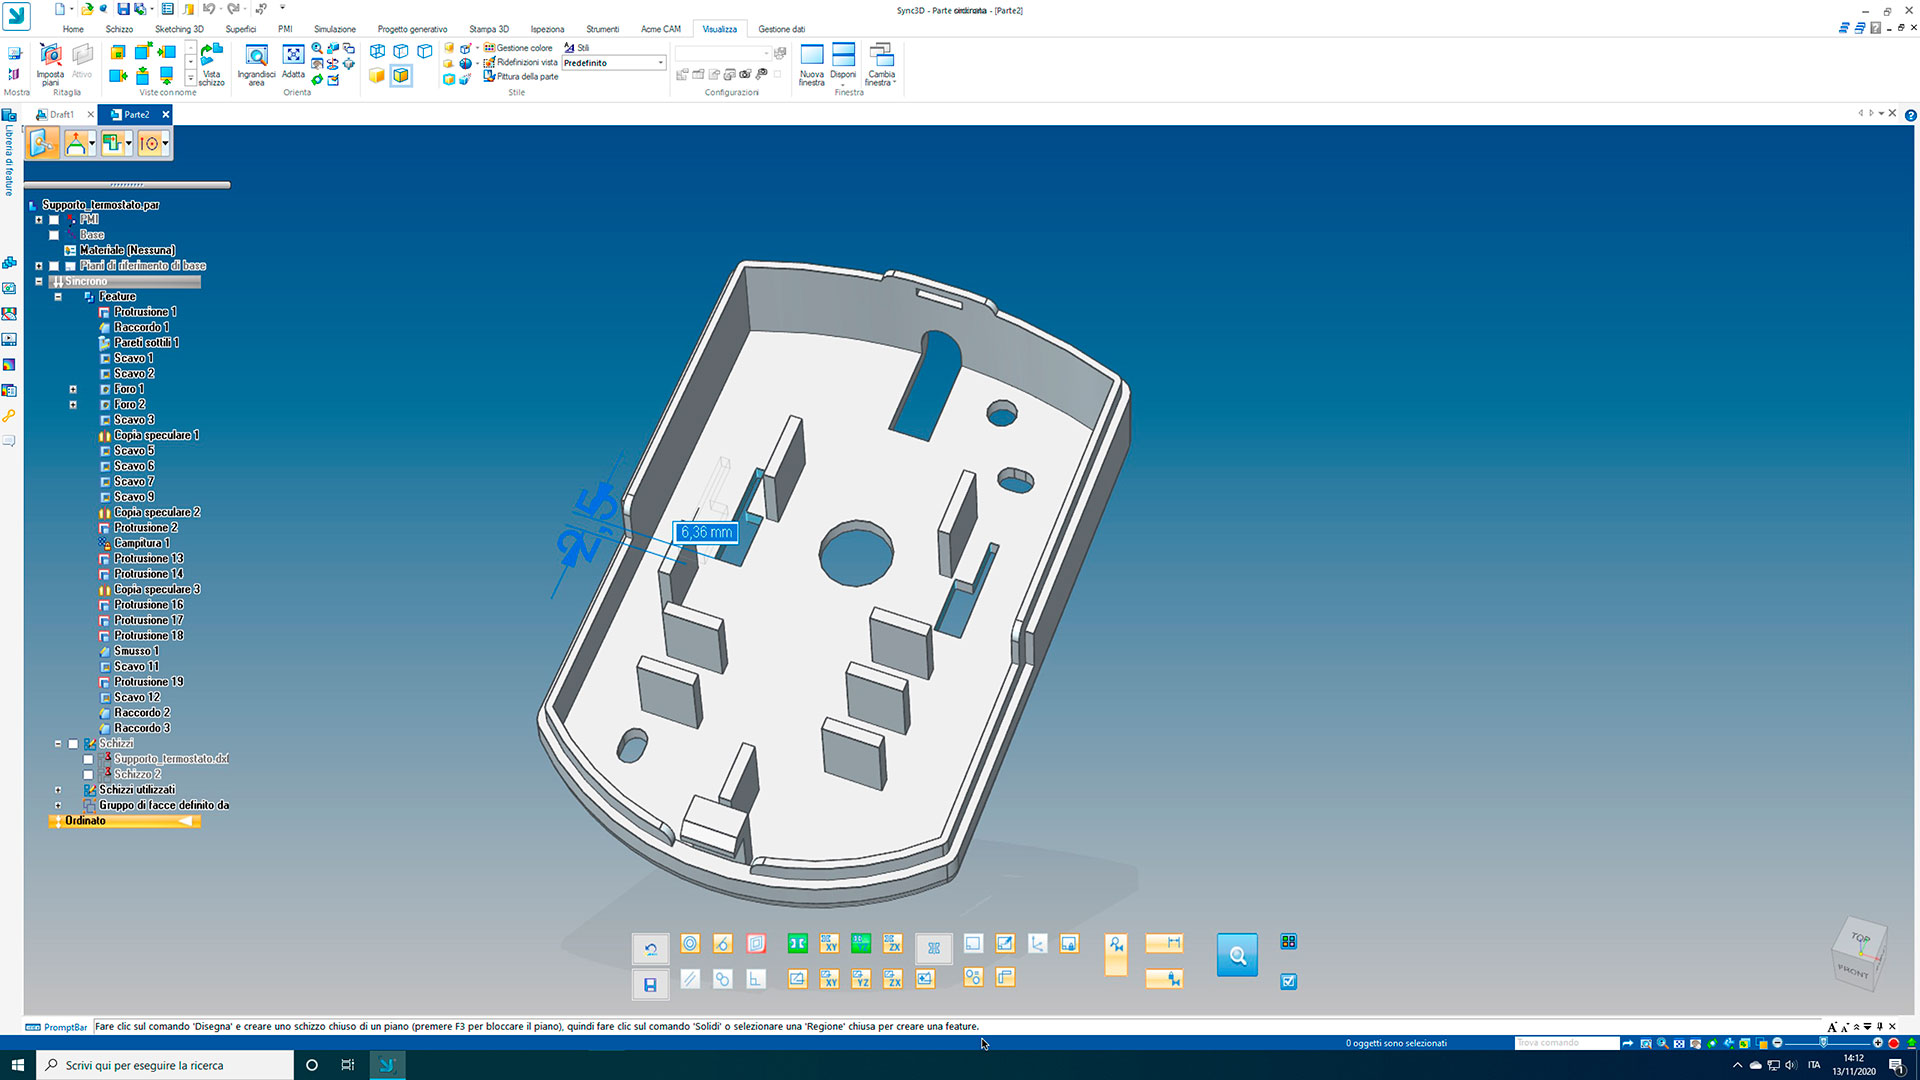Click the Ridefinizioni vista button
Viewport: 1920px width, 1080px height.
pos(520,62)
